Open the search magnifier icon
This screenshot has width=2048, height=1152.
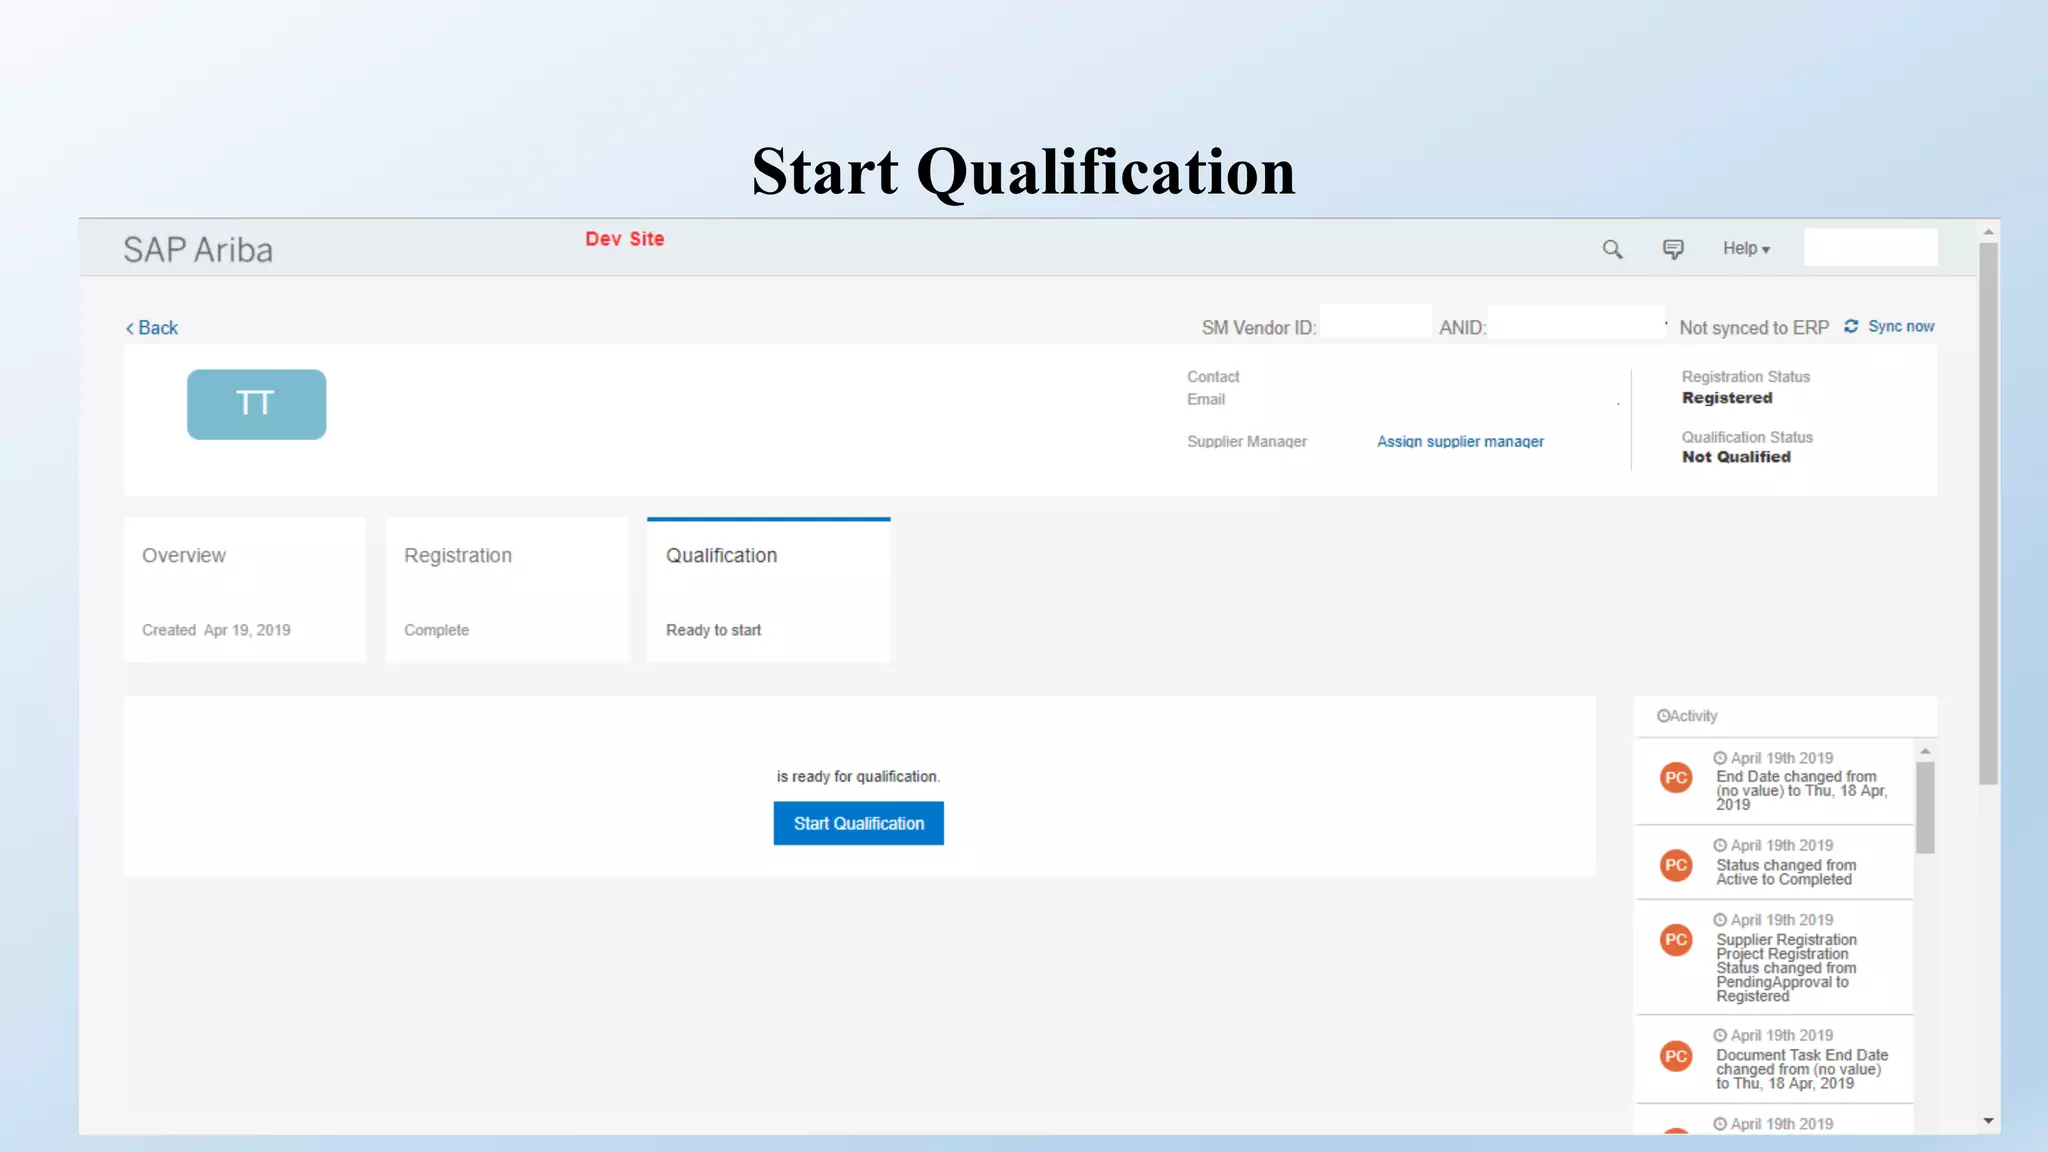click(1612, 249)
